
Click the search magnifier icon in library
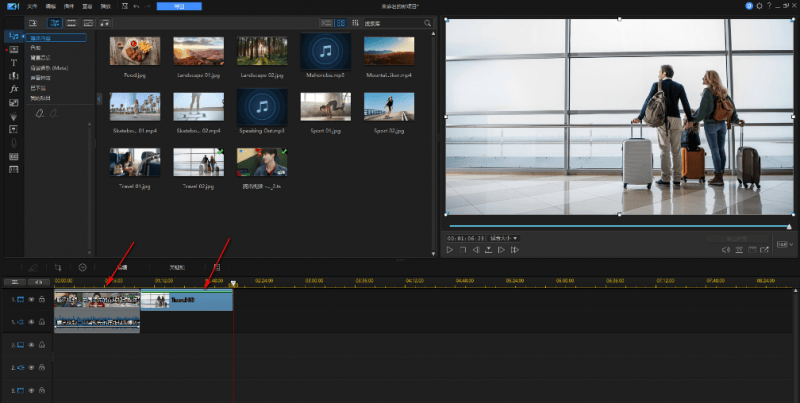(x=428, y=22)
